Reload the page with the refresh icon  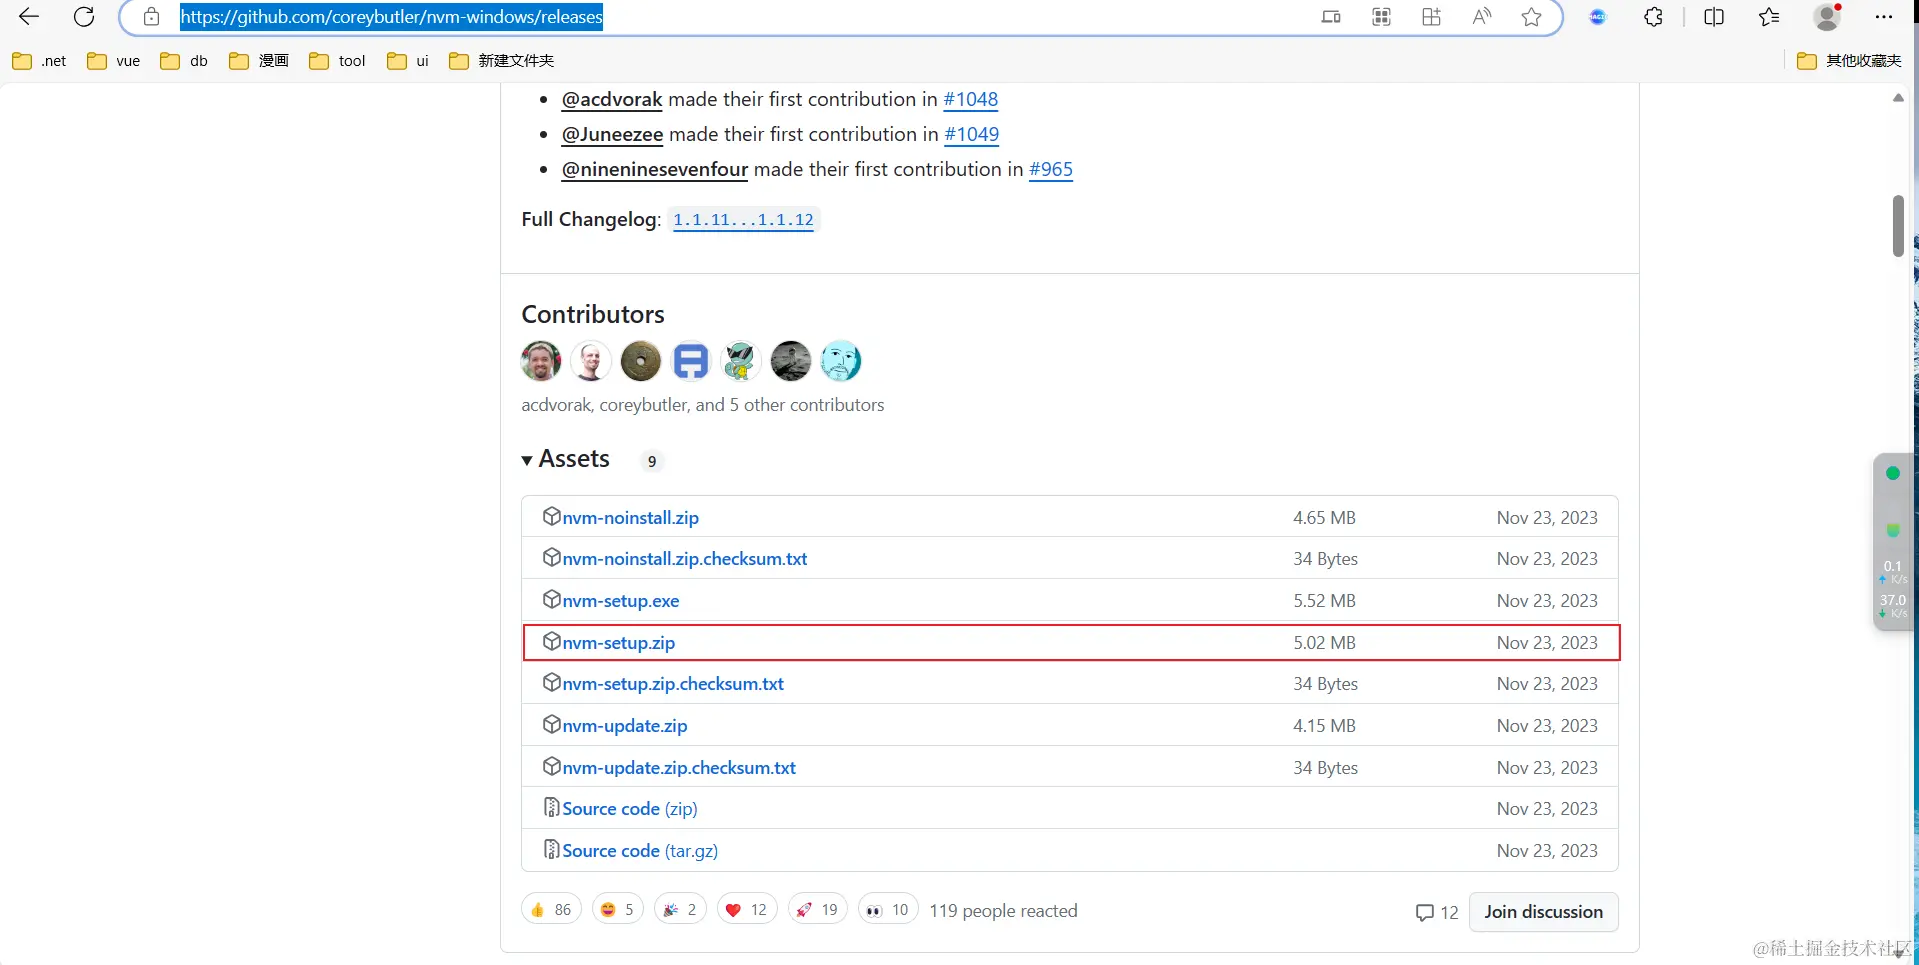coord(84,17)
